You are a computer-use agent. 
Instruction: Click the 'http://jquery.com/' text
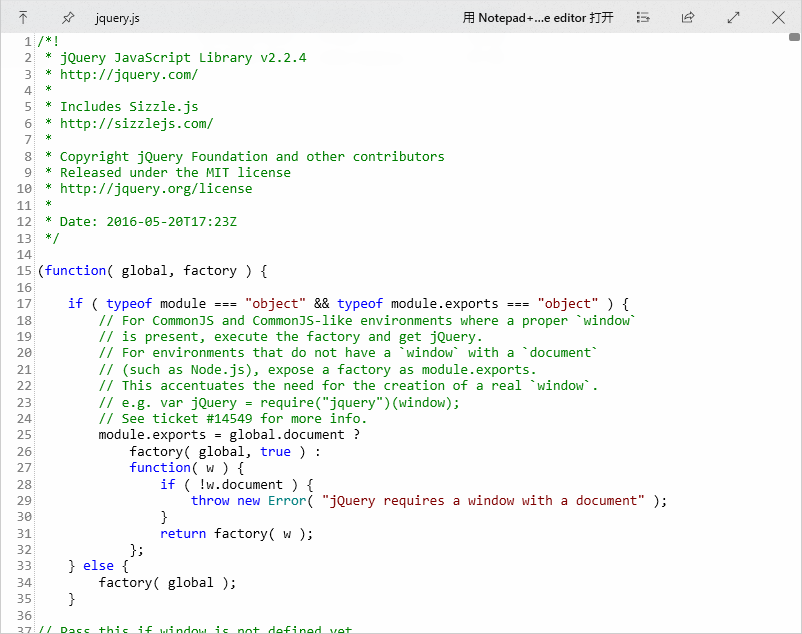coord(129,75)
